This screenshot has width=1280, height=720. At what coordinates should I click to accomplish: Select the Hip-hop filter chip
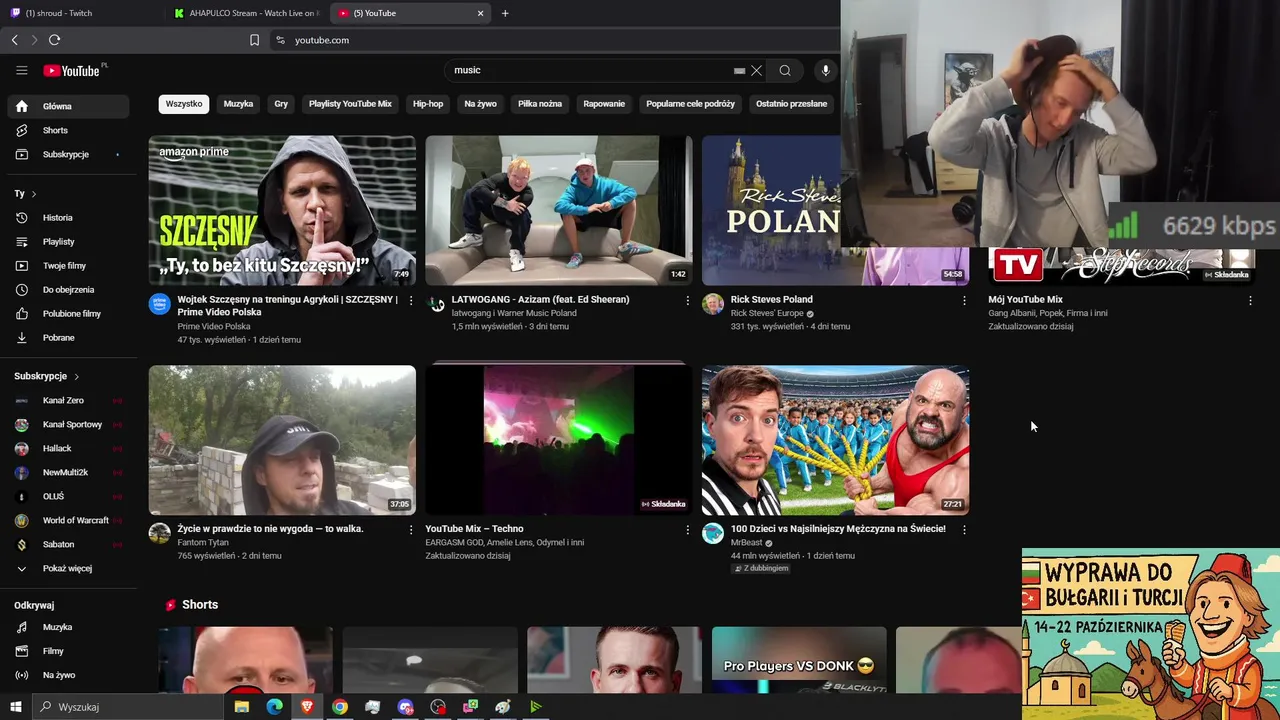click(x=428, y=104)
